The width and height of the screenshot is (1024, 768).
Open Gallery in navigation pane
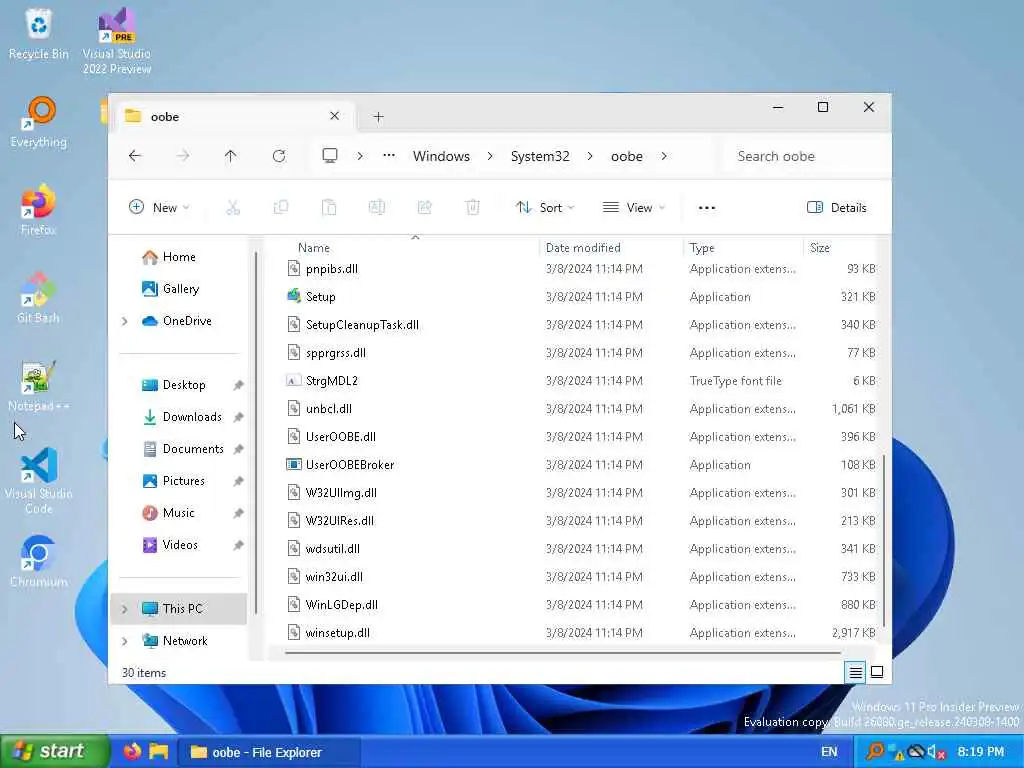point(170,289)
